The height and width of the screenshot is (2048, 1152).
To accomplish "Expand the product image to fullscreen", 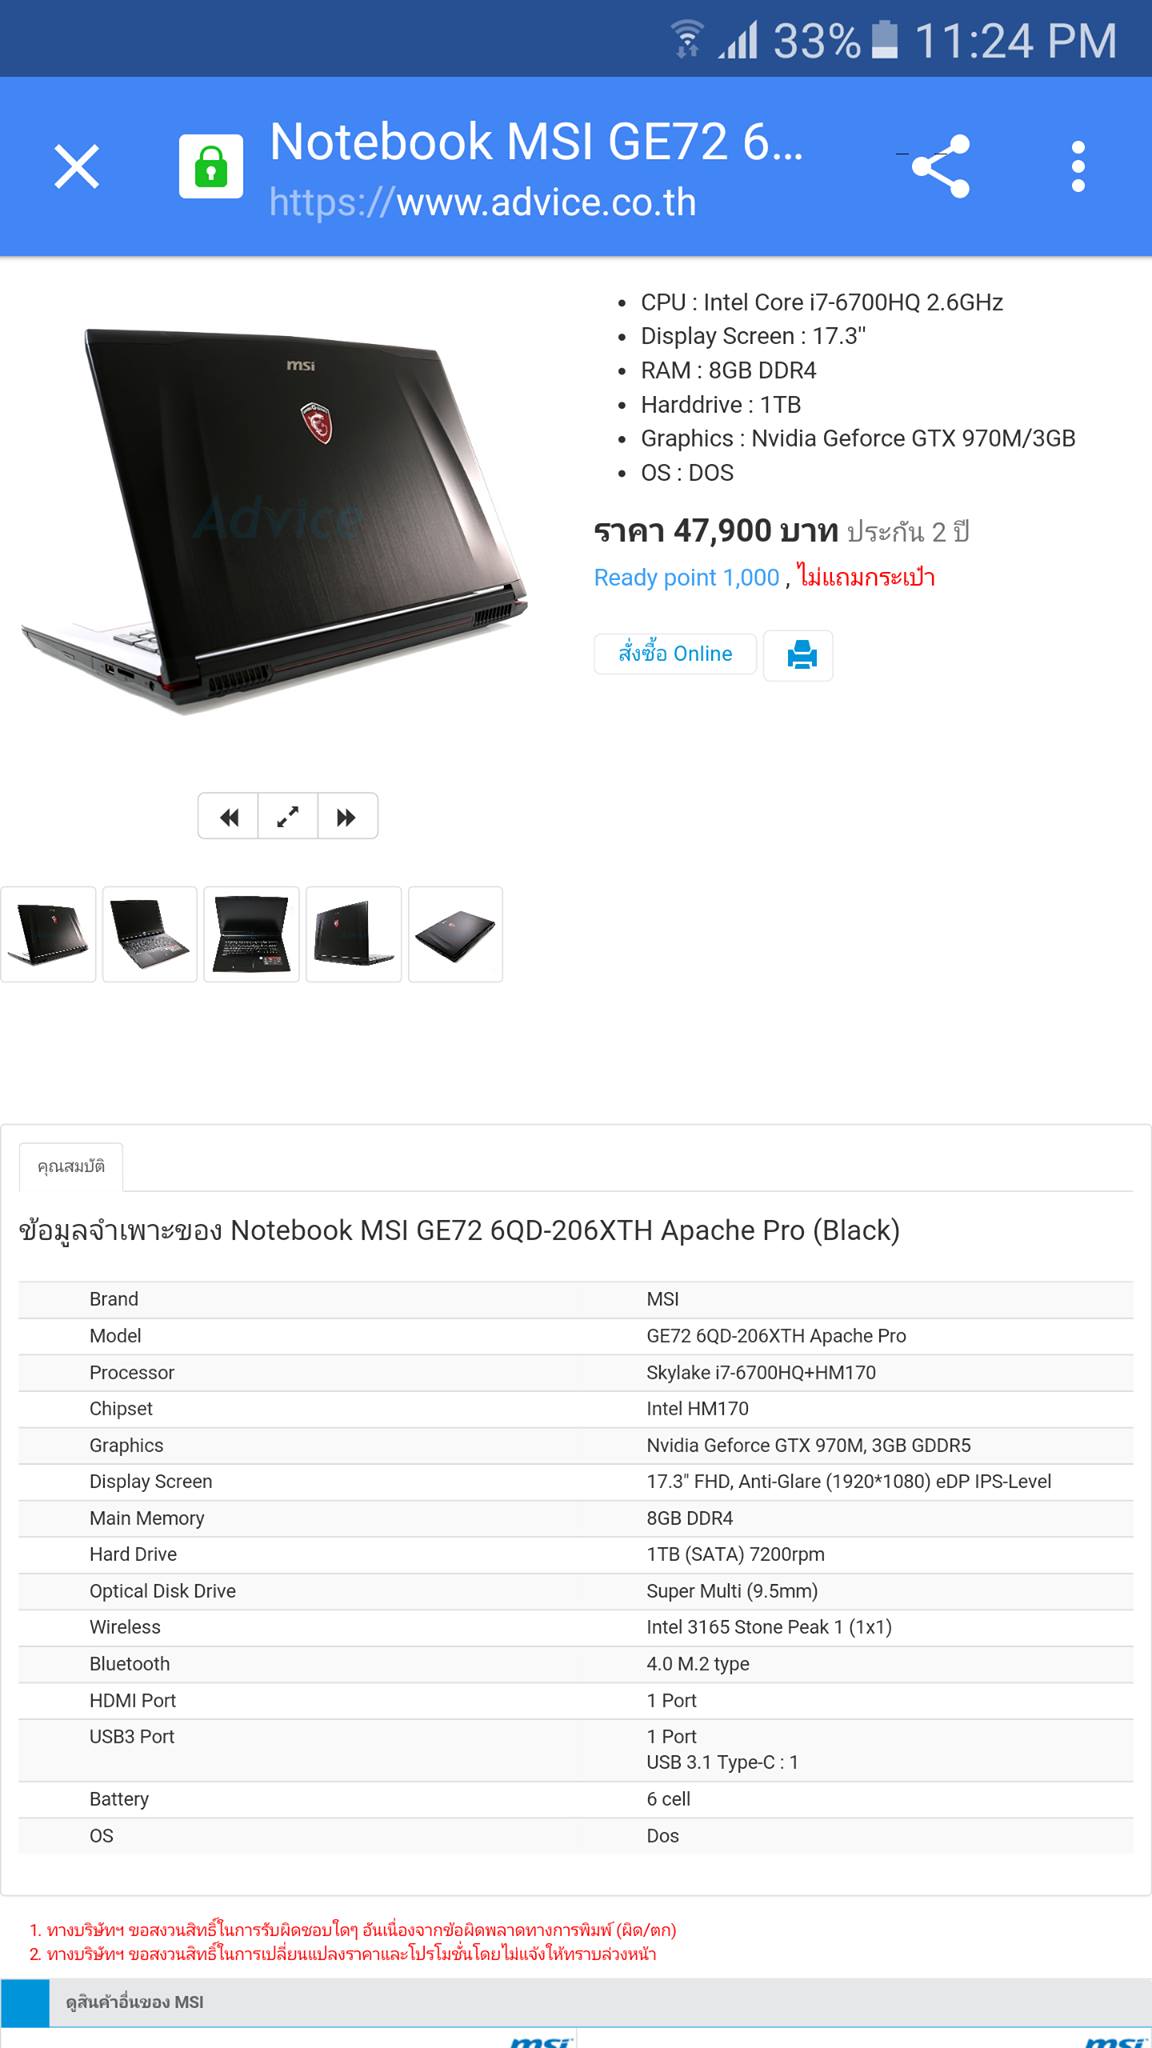I will pyautogui.click(x=288, y=816).
